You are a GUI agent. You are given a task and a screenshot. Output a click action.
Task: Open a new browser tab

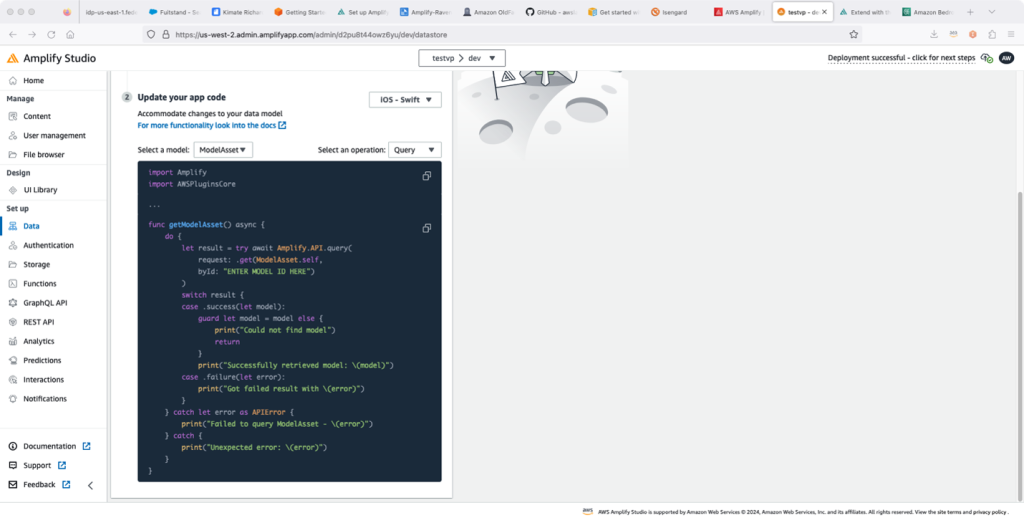coord(970,12)
